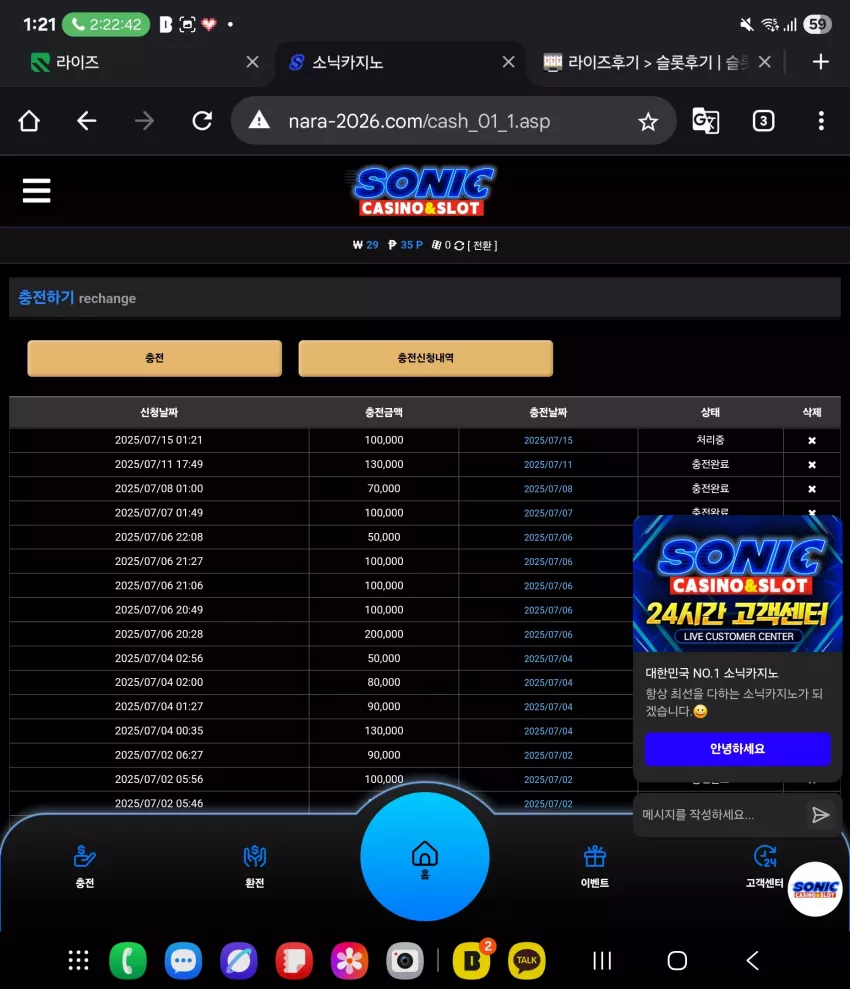The image size is (850, 989).
Task: Tap the browser home icon
Action: pos(29,120)
